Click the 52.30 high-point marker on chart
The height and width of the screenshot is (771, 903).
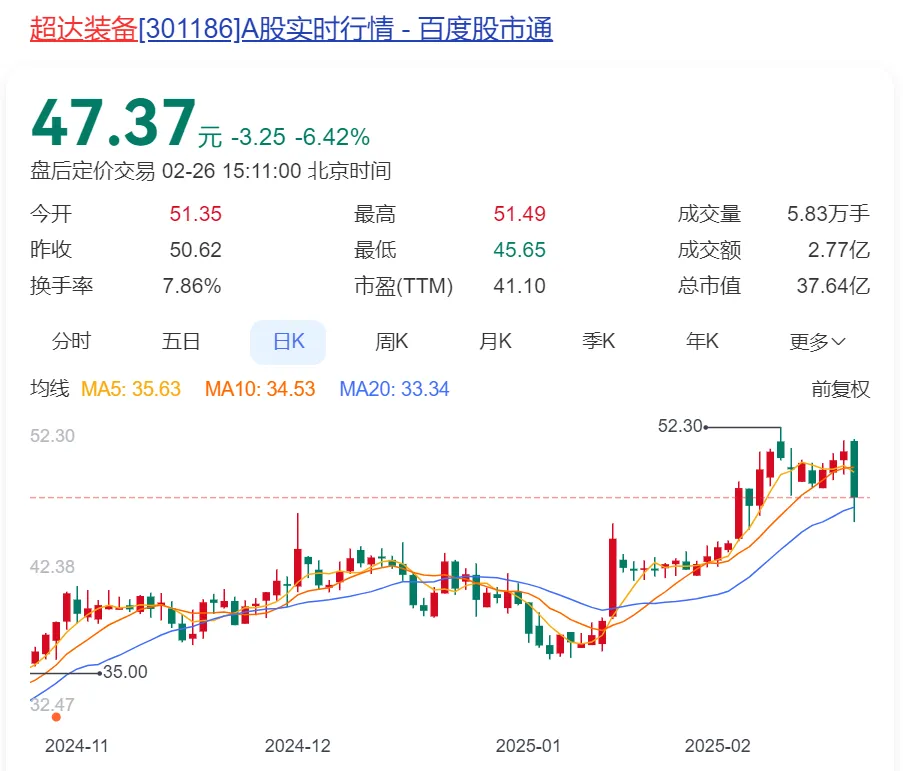[680, 426]
